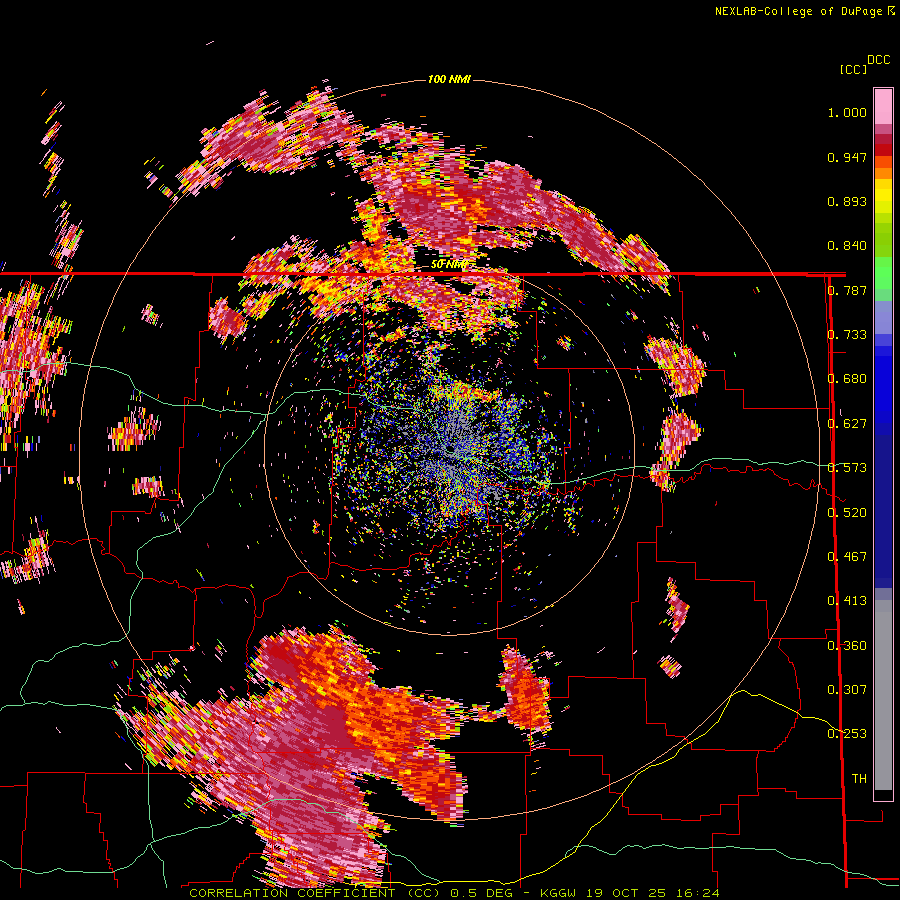Click the 100 NMI range ring label
The width and height of the screenshot is (900, 900).
point(449,79)
